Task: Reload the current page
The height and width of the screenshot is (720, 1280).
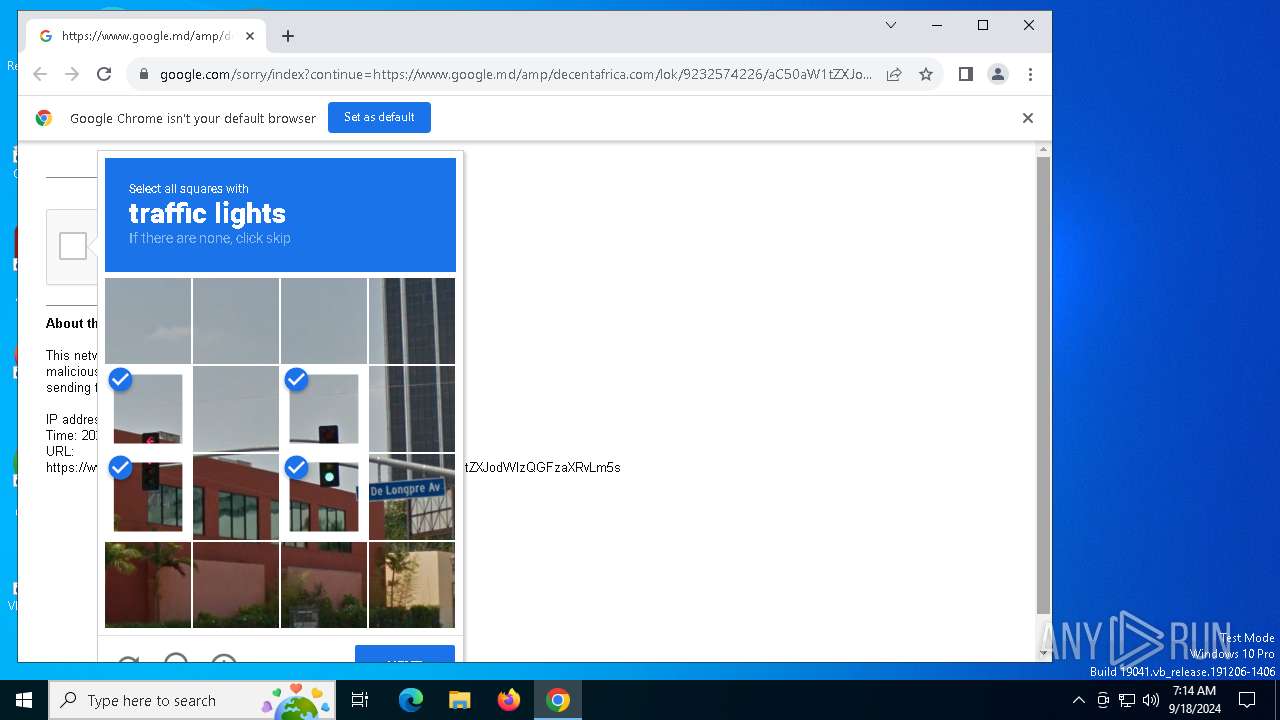Action: point(104,74)
